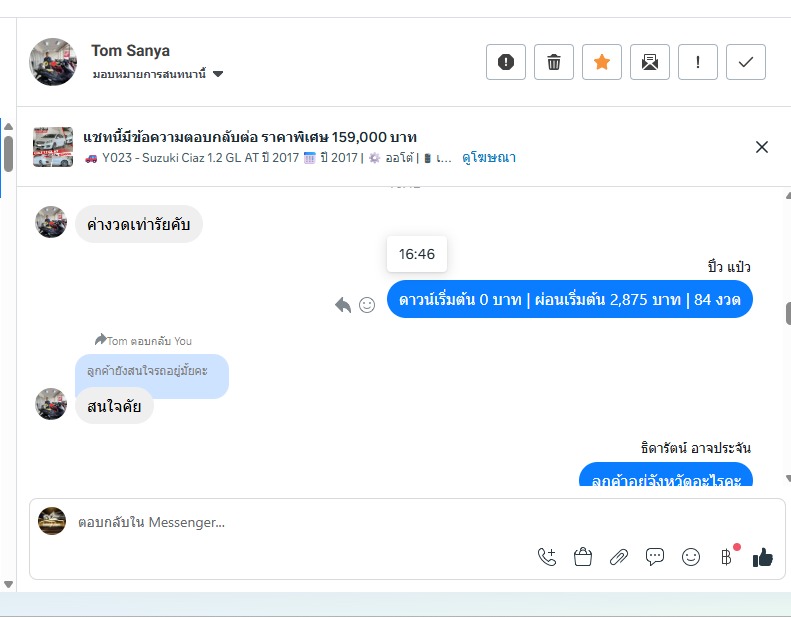Open the emoji picker in composer
791x617 pixels.
[691, 557]
